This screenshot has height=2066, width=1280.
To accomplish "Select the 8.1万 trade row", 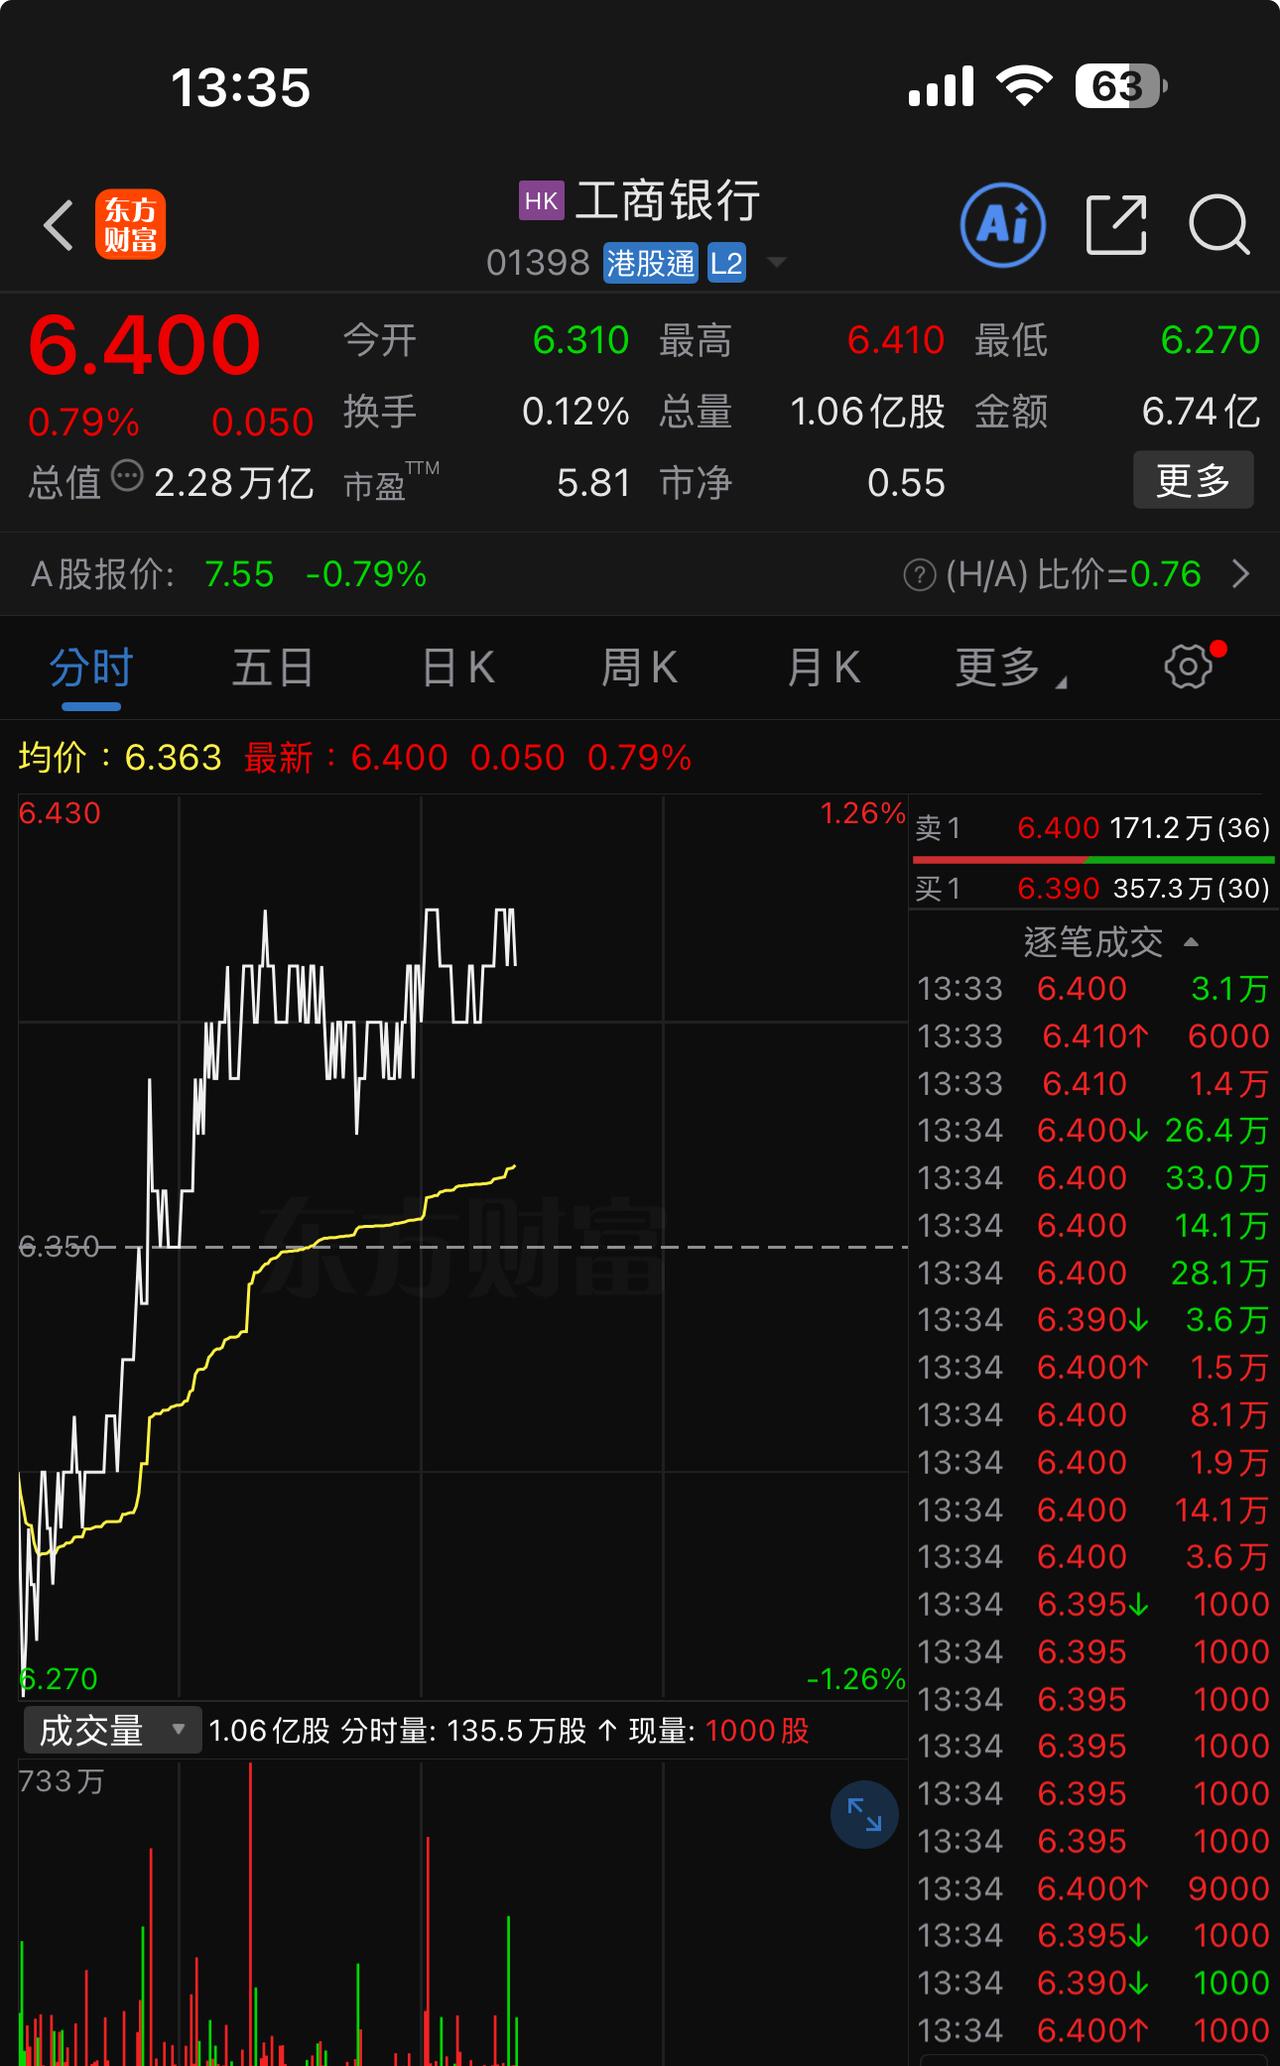I will [1093, 1415].
